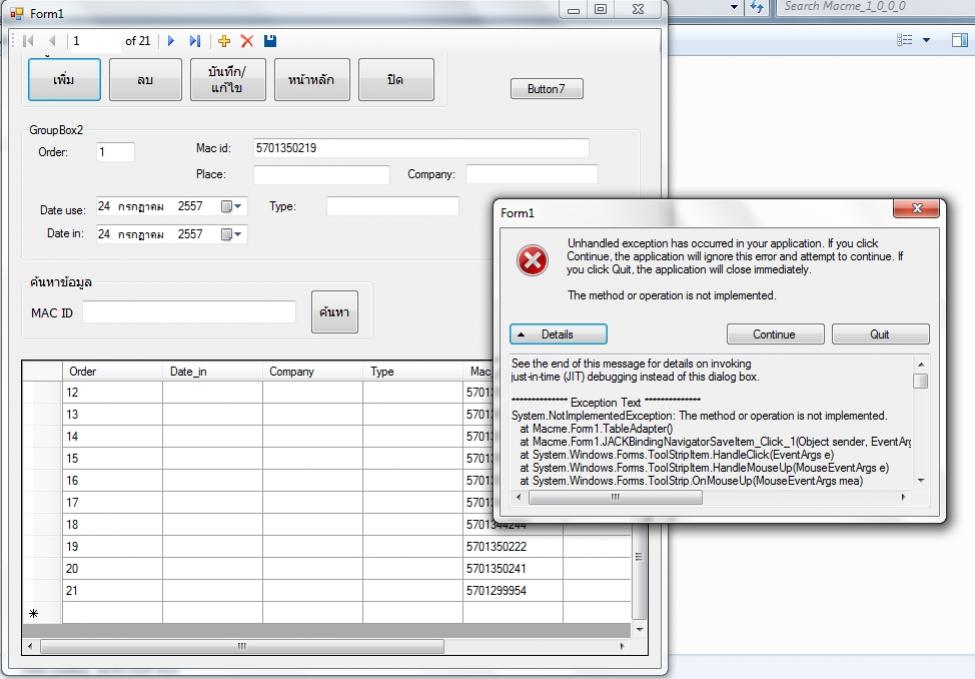Open the Date in calendar dropdown

point(232,234)
